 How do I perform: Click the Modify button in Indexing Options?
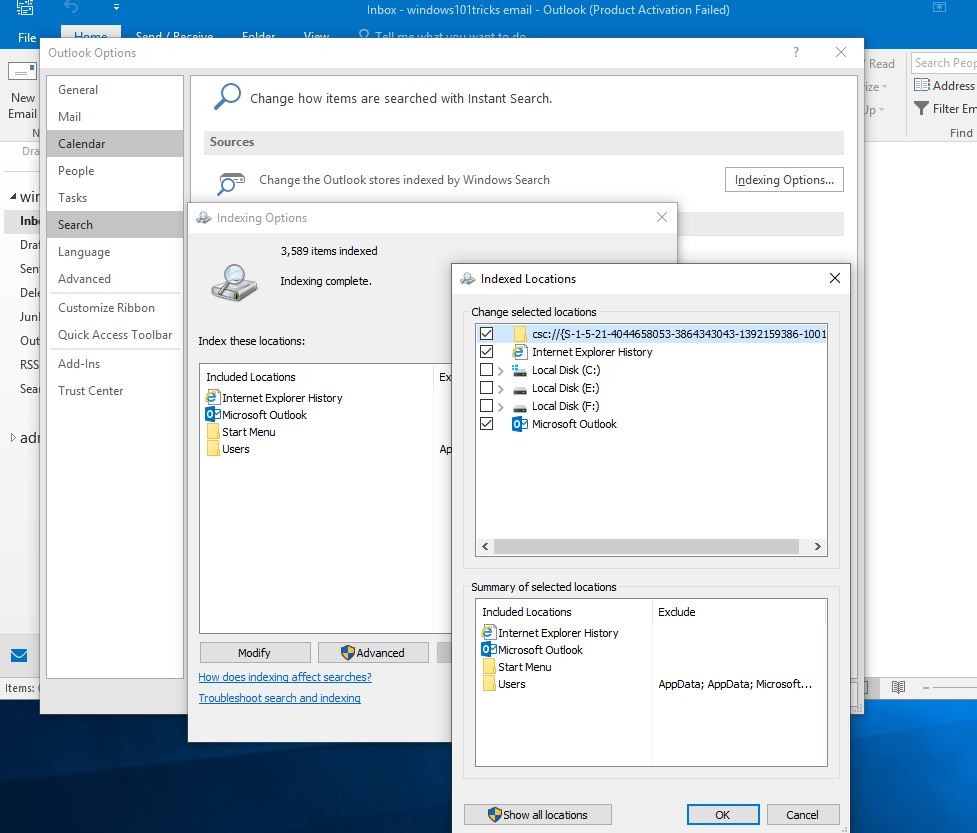[254, 652]
